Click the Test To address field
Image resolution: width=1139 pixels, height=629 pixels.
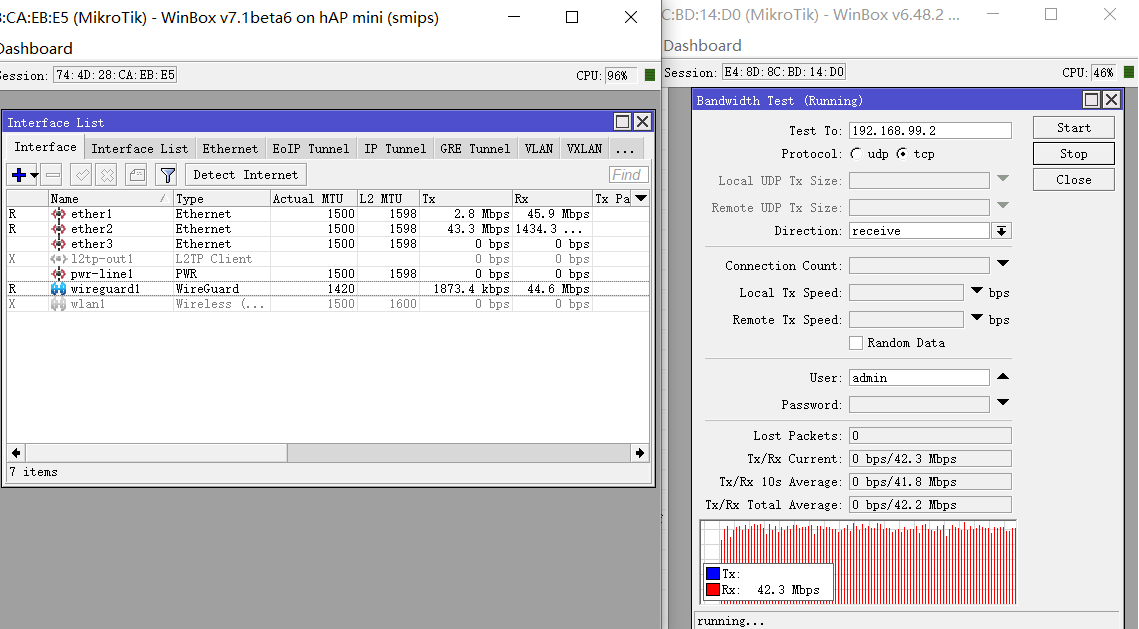coord(929,131)
